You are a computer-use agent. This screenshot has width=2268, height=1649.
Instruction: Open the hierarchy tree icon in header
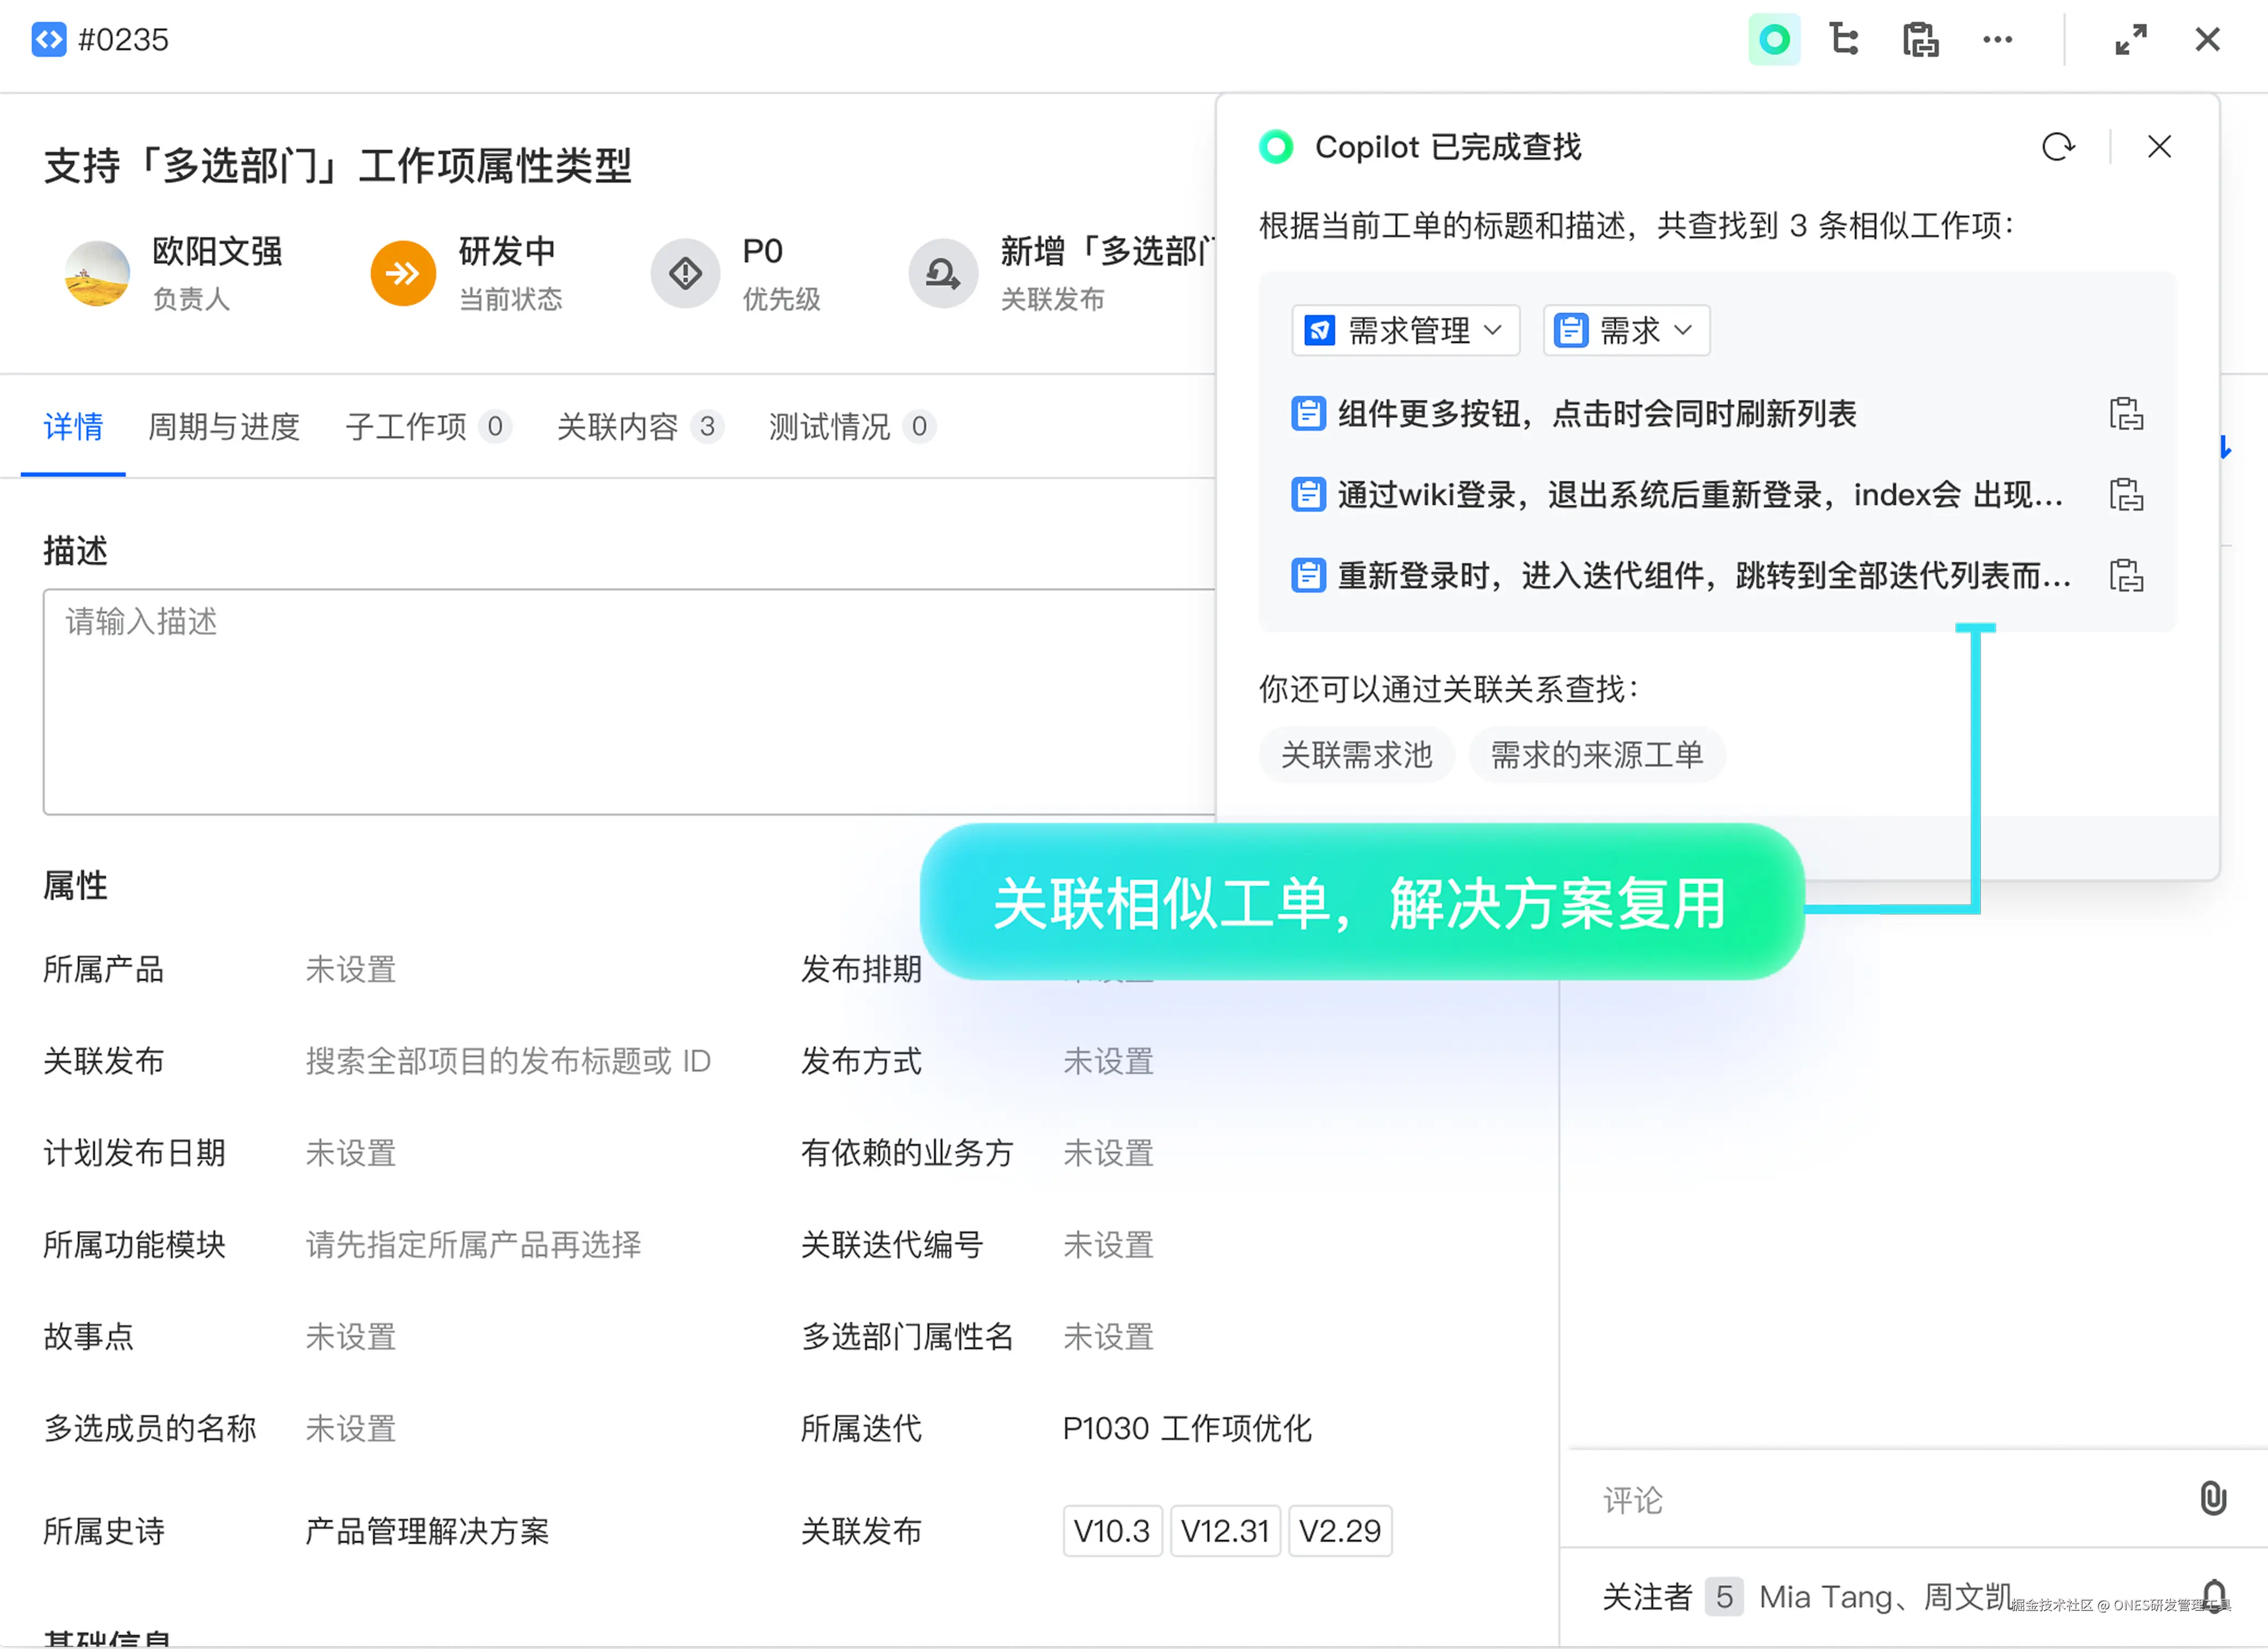[1844, 40]
